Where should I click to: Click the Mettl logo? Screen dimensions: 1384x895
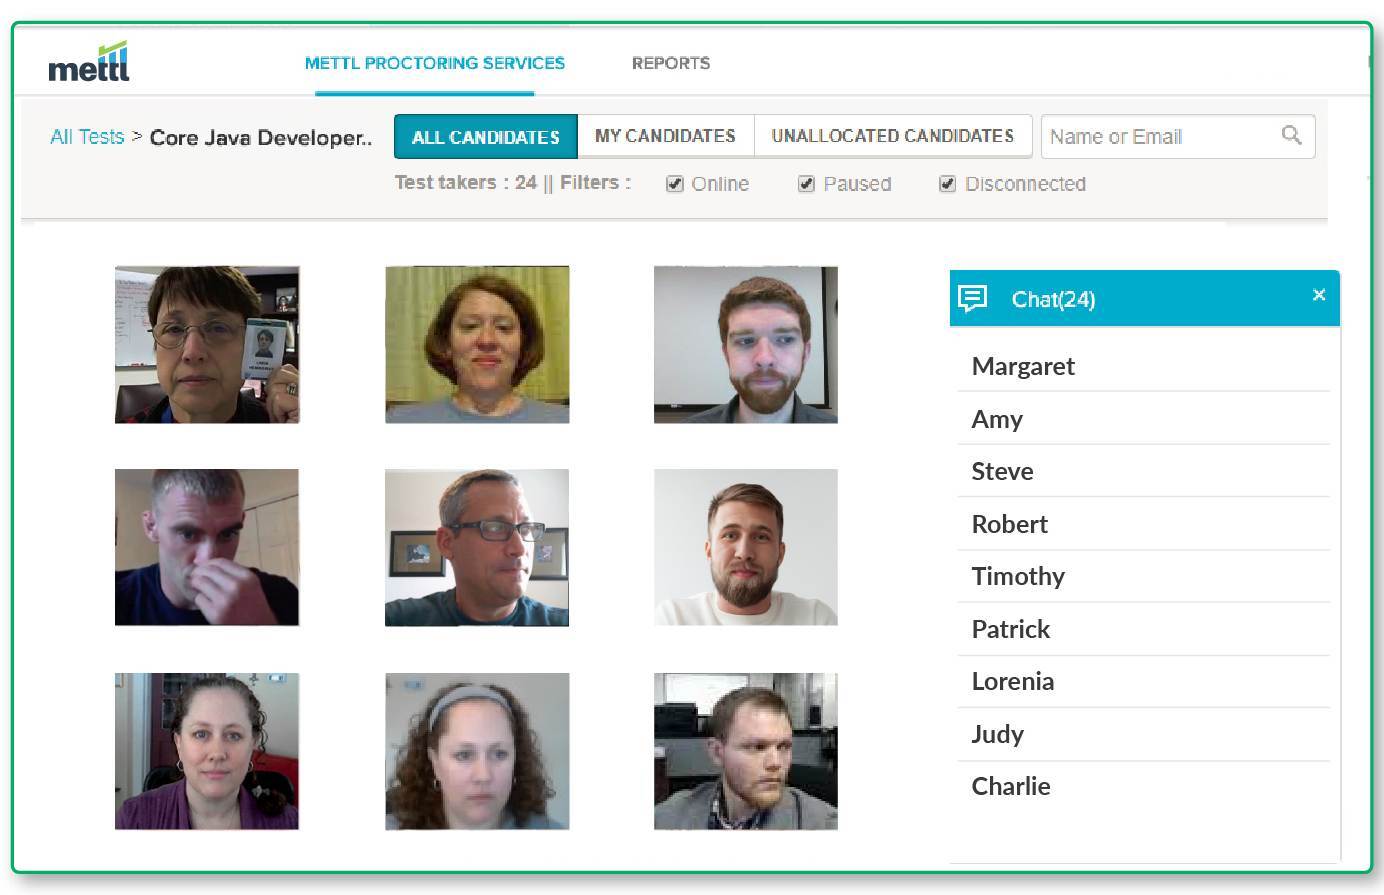tap(89, 62)
